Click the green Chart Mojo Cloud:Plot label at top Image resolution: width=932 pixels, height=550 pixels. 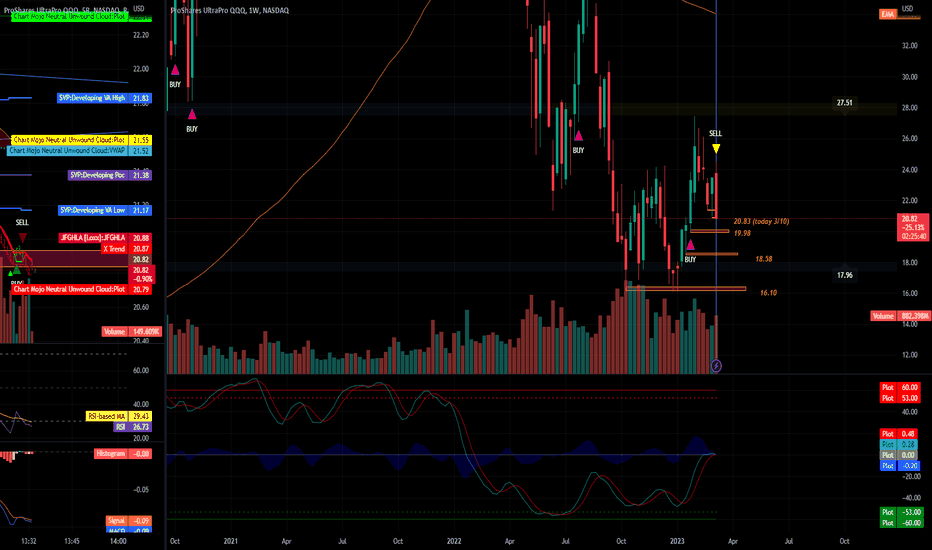click(x=70, y=17)
